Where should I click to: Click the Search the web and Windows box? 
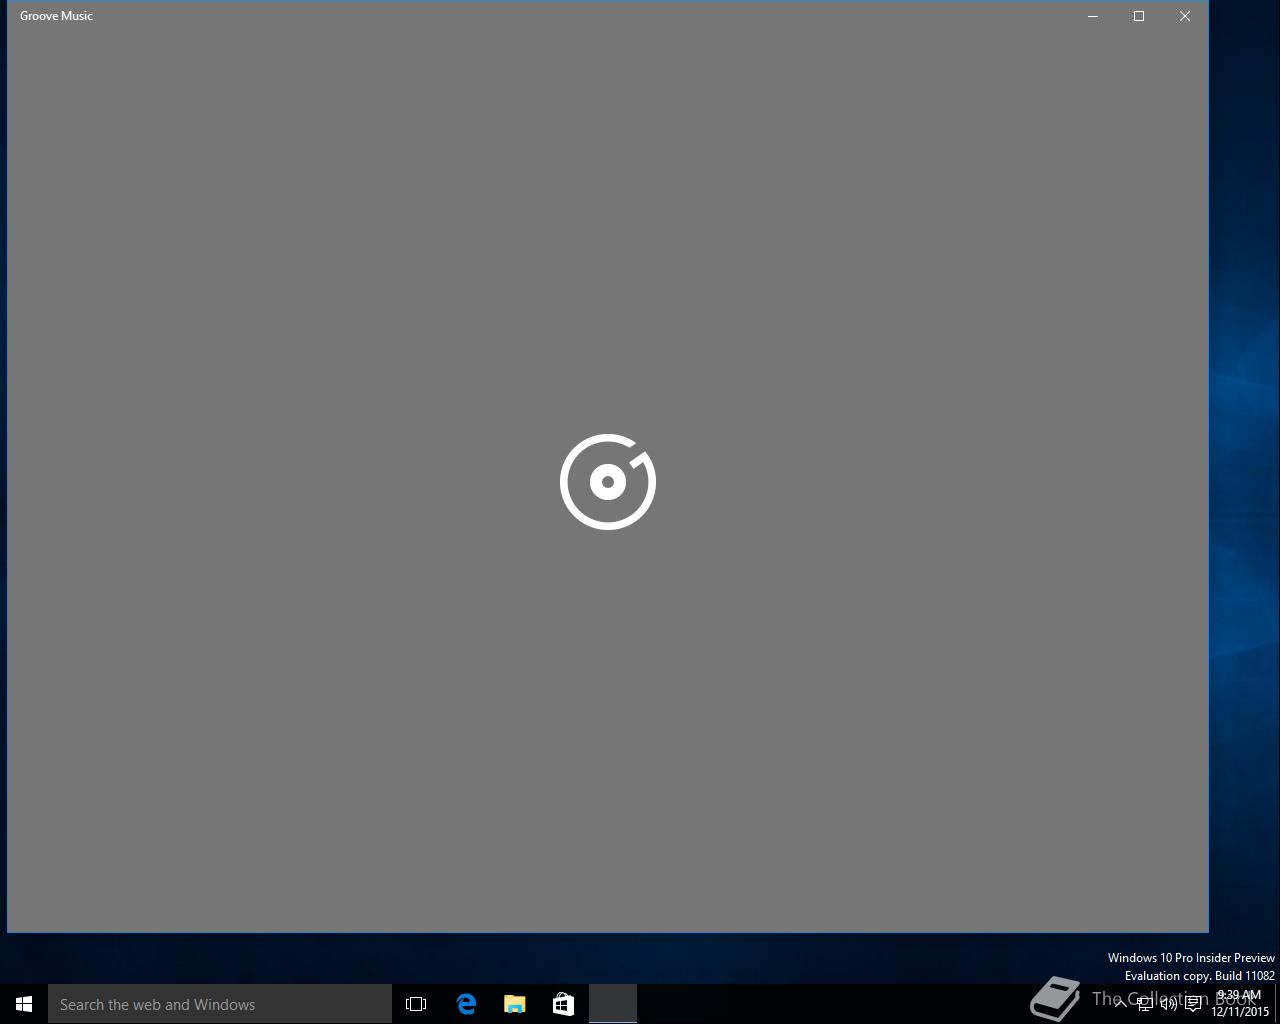click(220, 1004)
